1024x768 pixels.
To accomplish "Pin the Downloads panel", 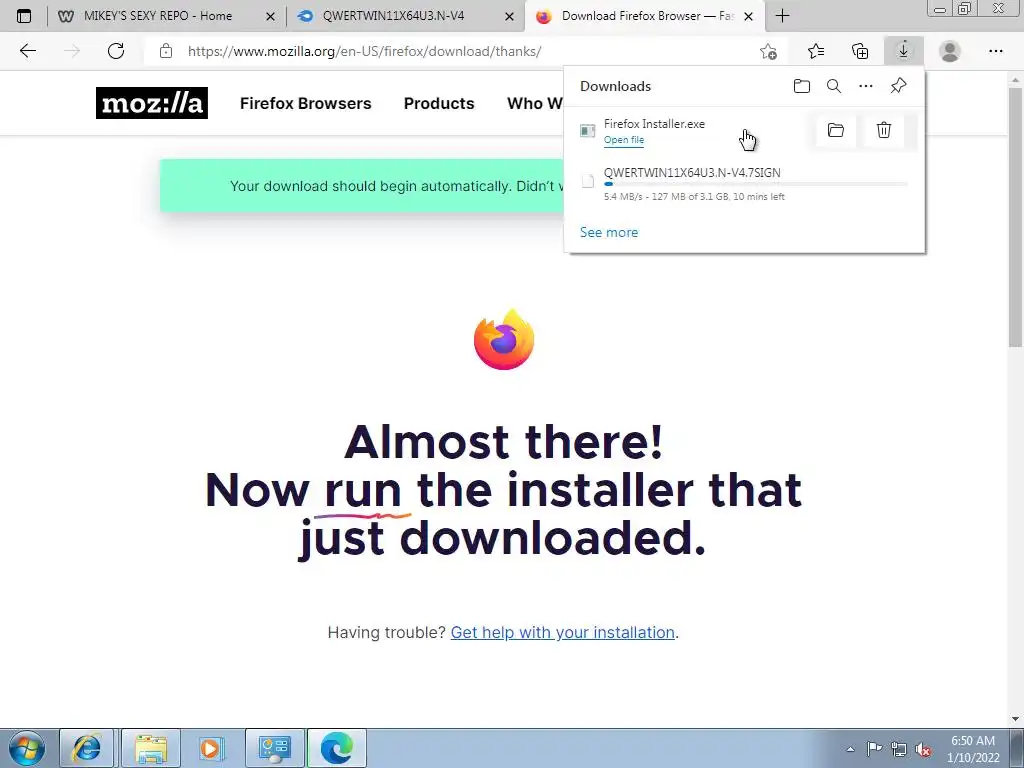I will click(x=899, y=86).
